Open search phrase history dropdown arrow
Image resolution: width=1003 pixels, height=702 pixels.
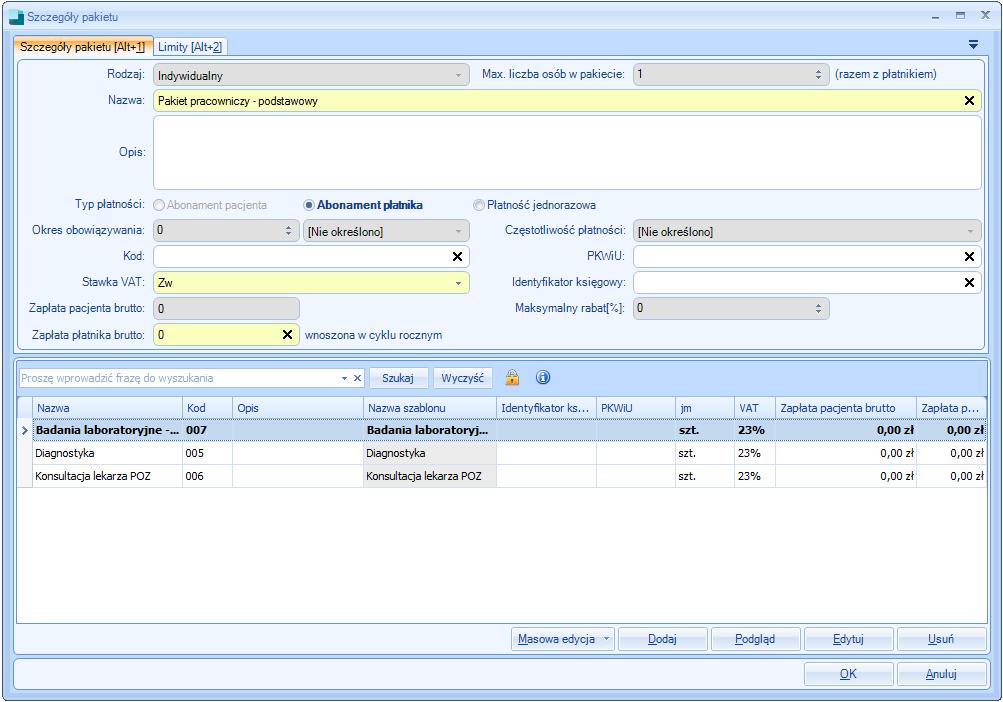[344, 378]
